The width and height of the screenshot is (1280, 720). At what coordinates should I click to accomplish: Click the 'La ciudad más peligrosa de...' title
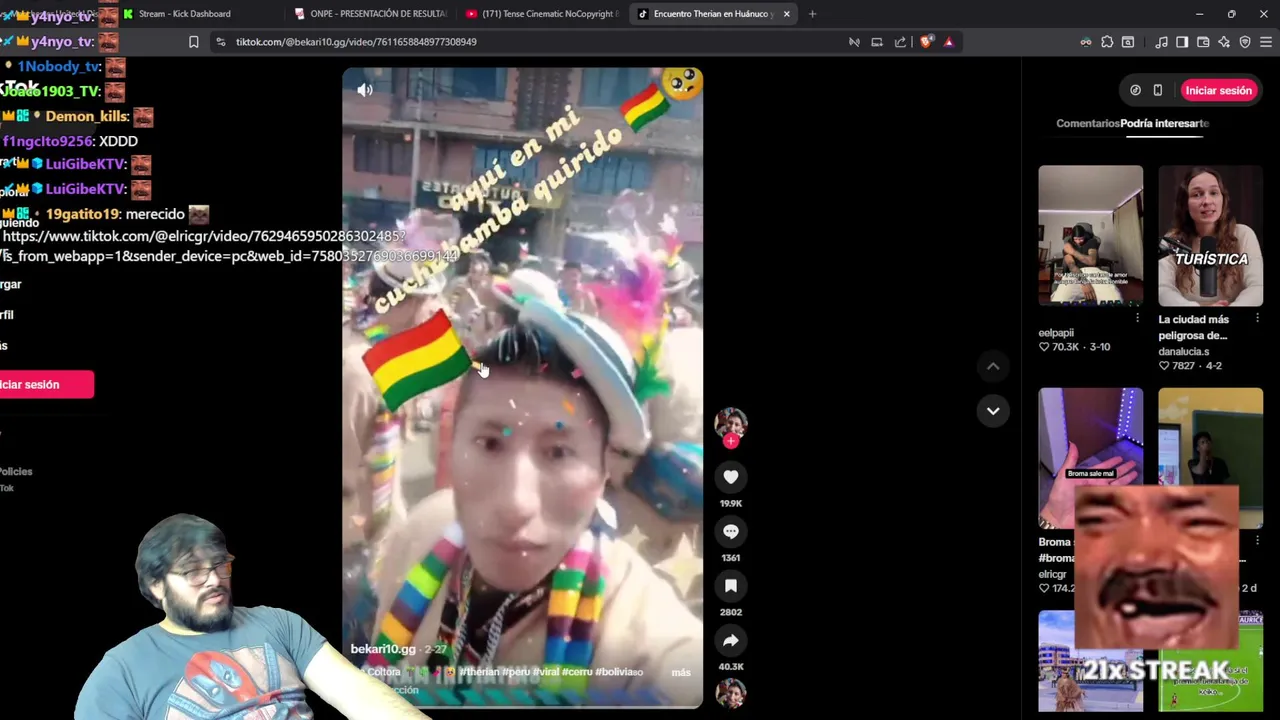[1194, 327]
